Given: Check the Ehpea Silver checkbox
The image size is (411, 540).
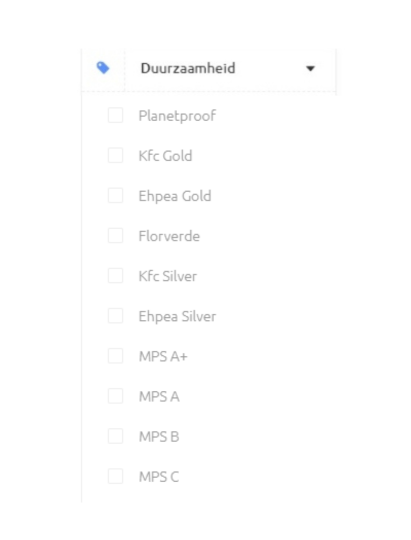Looking at the screenshot, I should (x=115, y=316).
